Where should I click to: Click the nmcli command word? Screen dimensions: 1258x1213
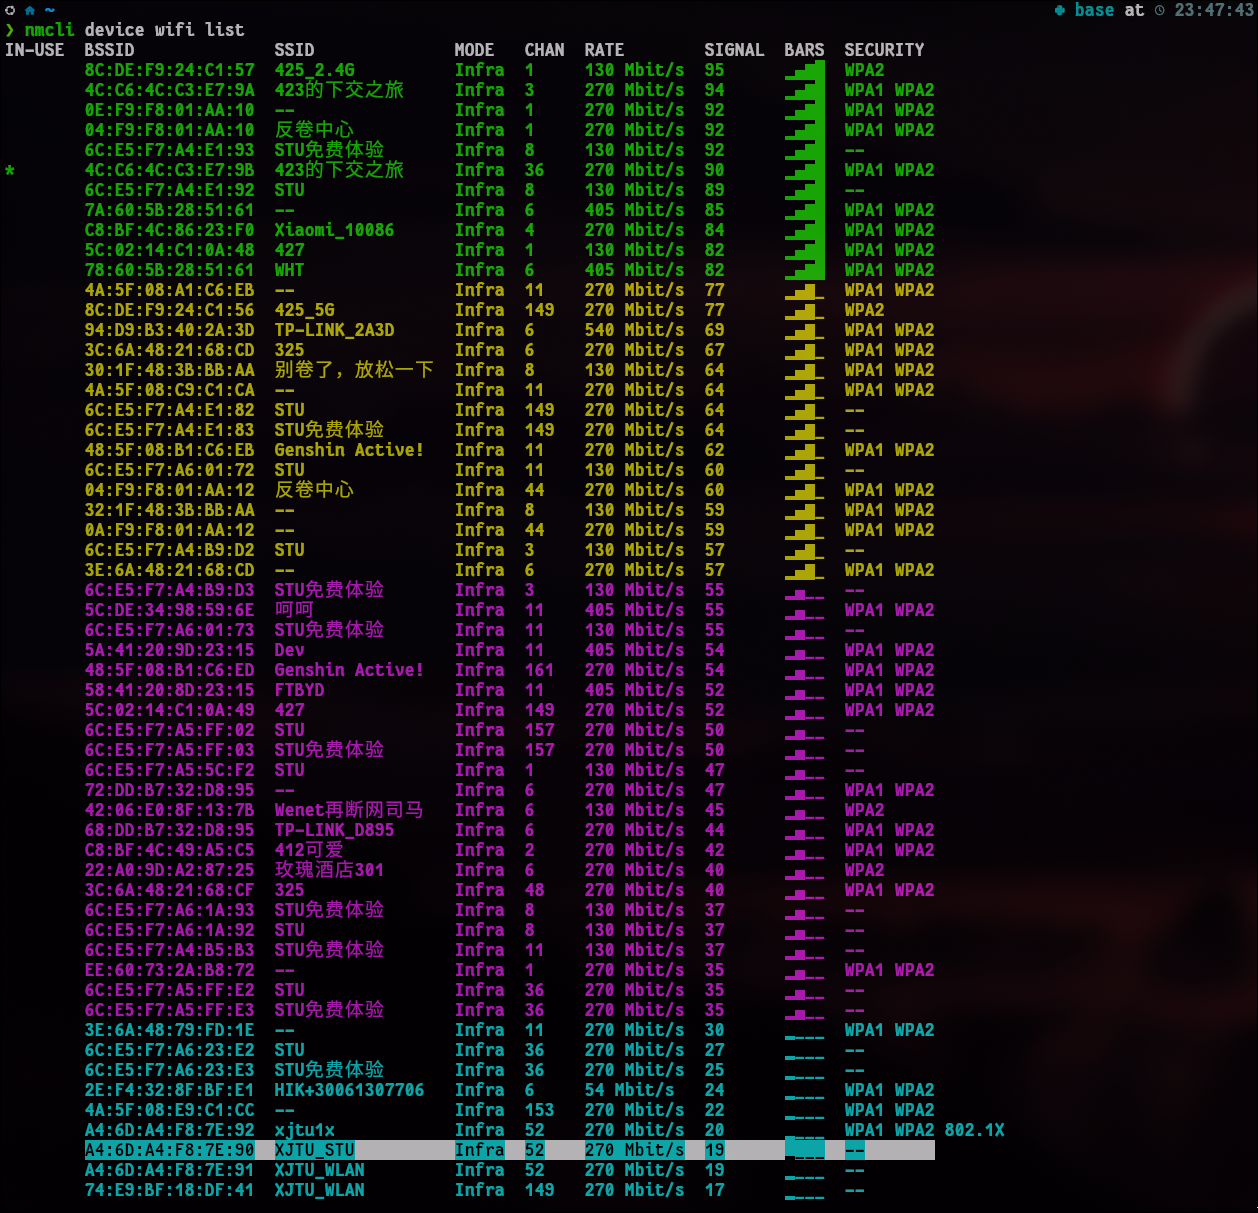tap(49, 30)
